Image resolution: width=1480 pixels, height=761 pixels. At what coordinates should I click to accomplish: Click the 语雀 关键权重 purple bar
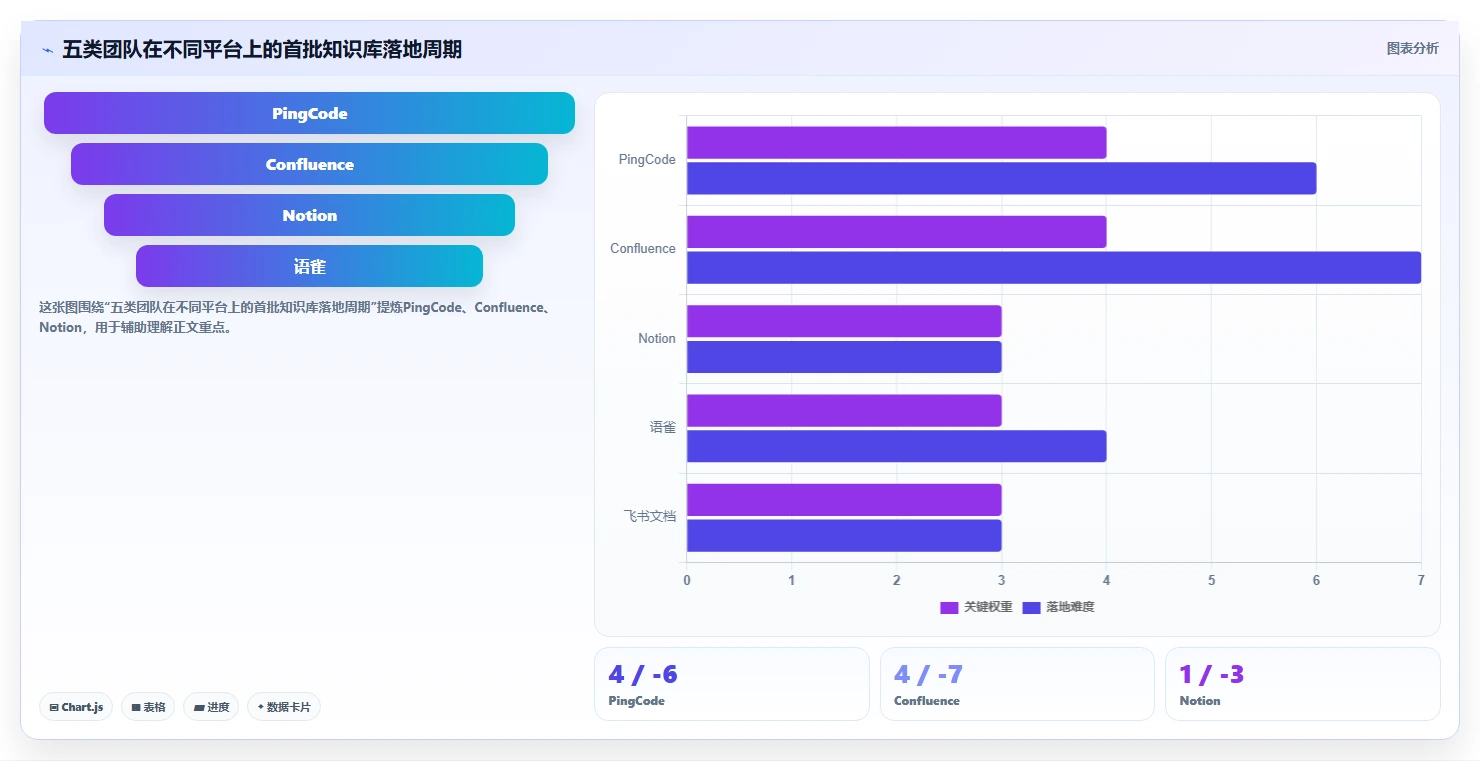tap(844, 410)
